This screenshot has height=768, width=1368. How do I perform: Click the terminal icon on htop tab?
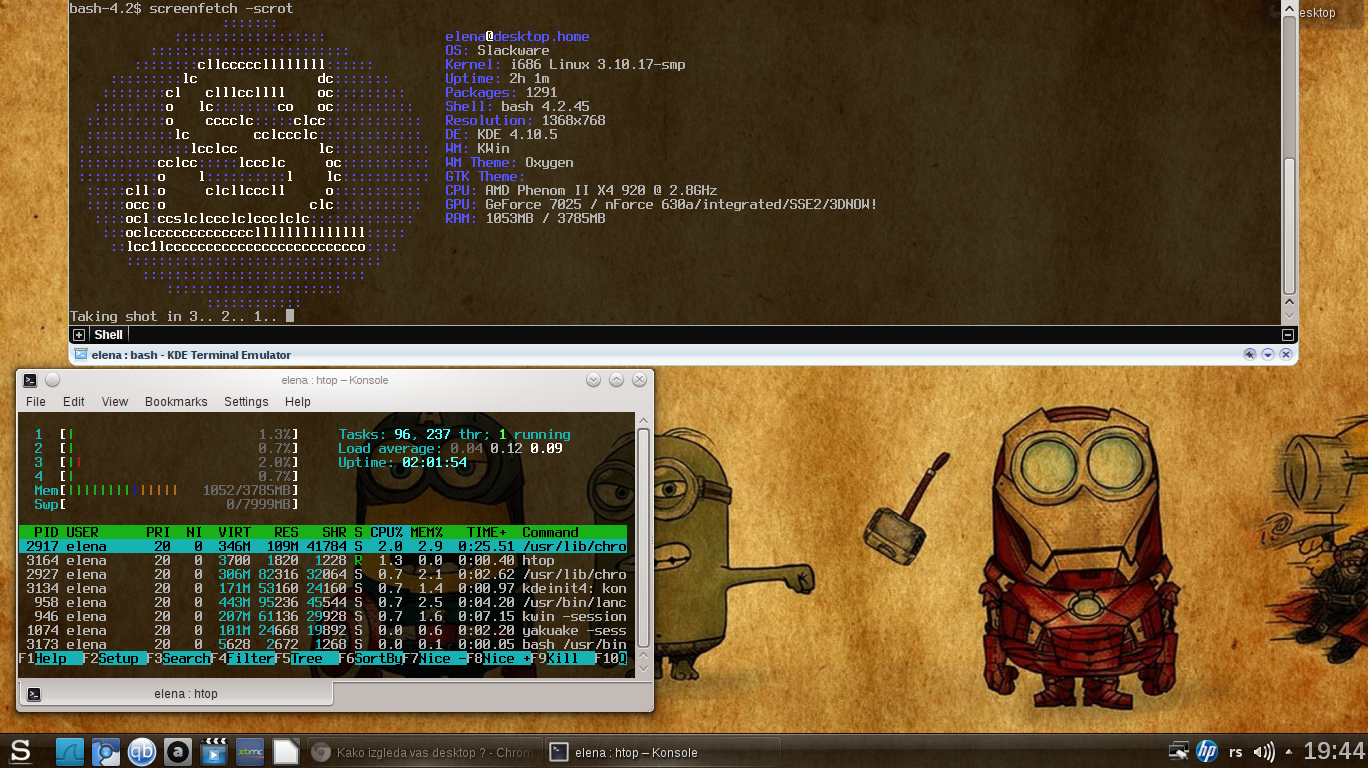(x=34, y=694)
